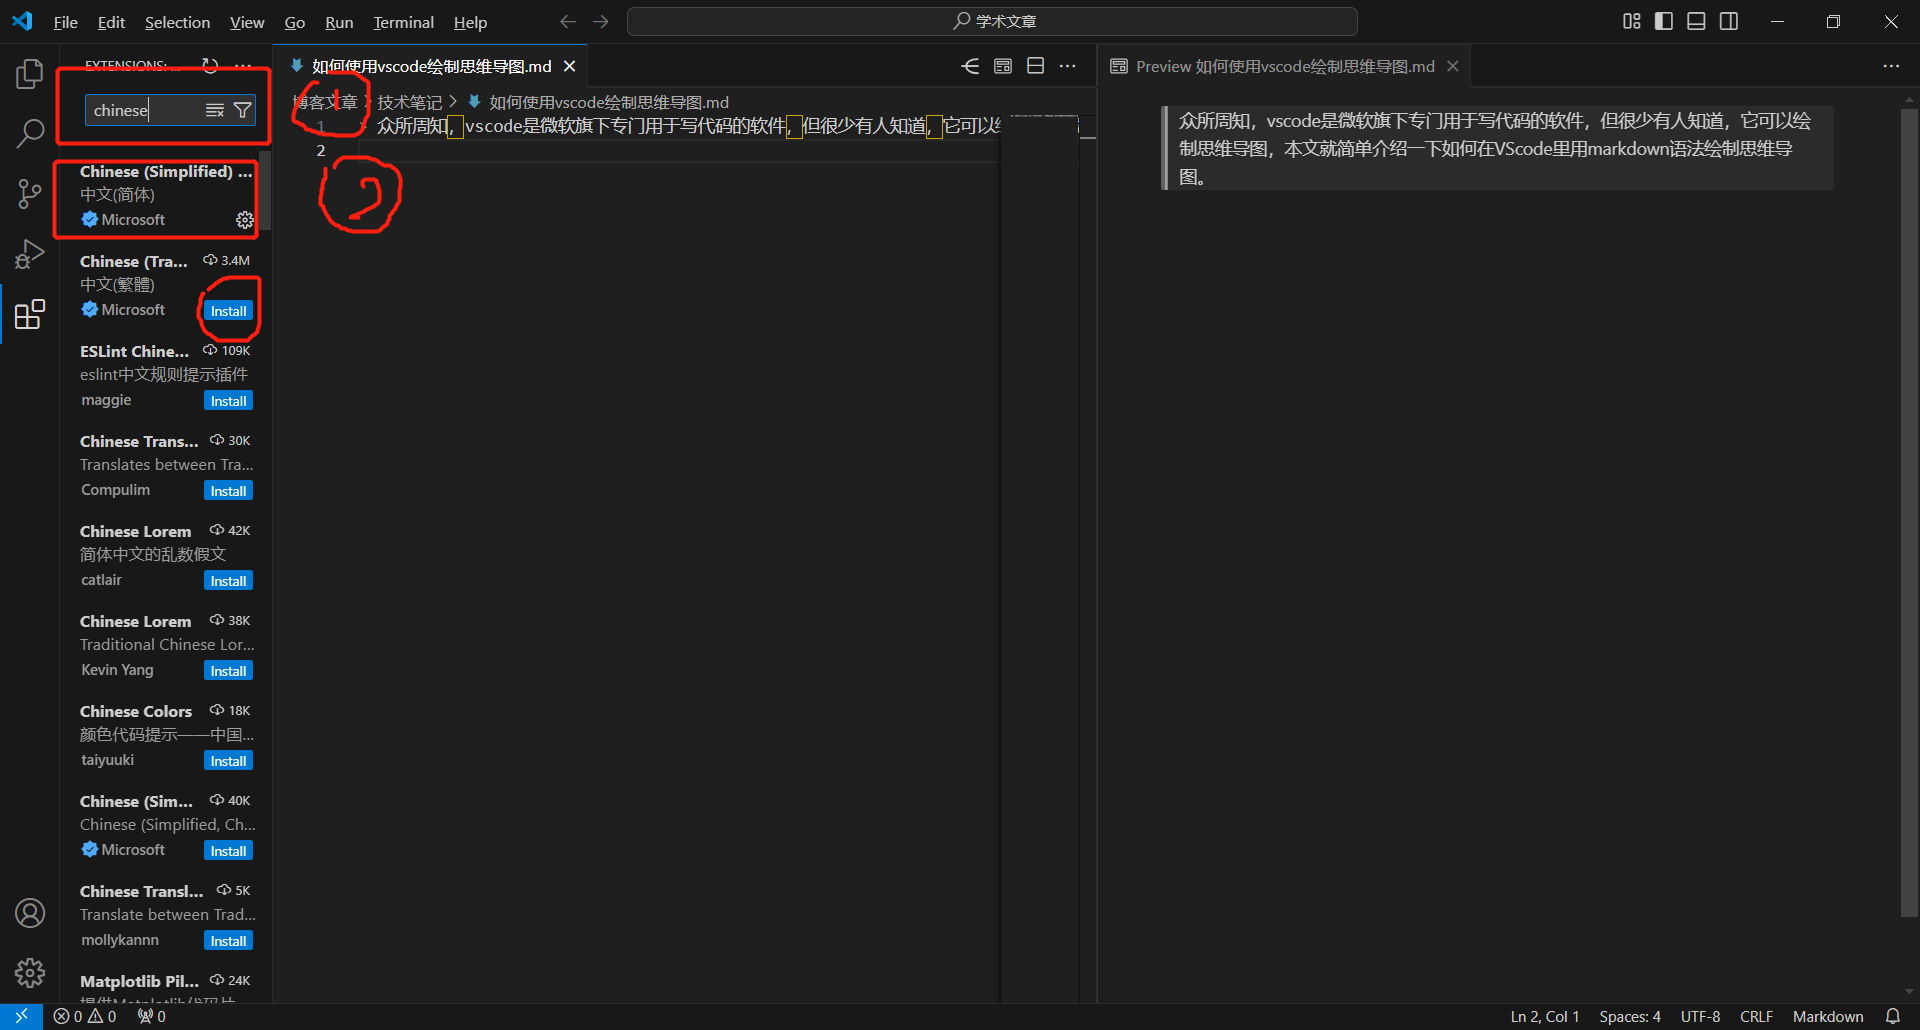Screen dimensions: 1920x1030
Task: Open the File menu
Action: (66, 22)
